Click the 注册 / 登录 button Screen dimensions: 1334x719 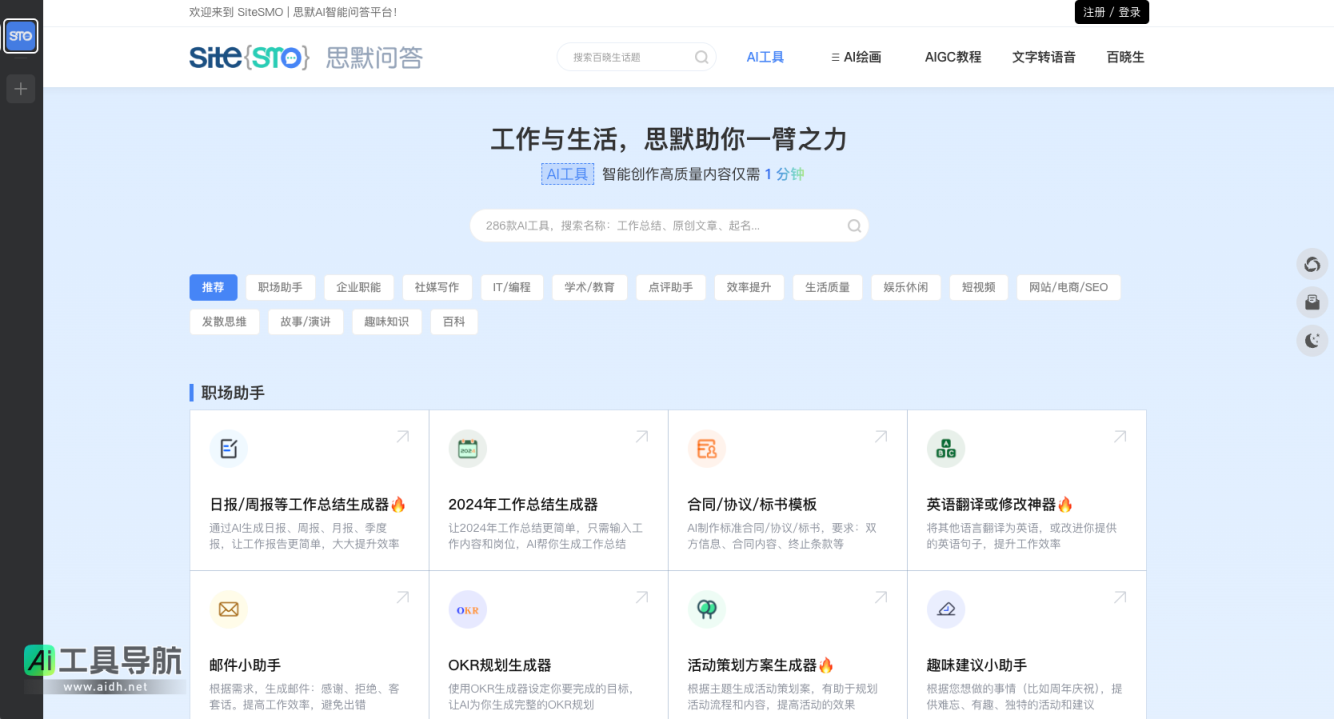pyautogui.click(x=1111, y=12)
